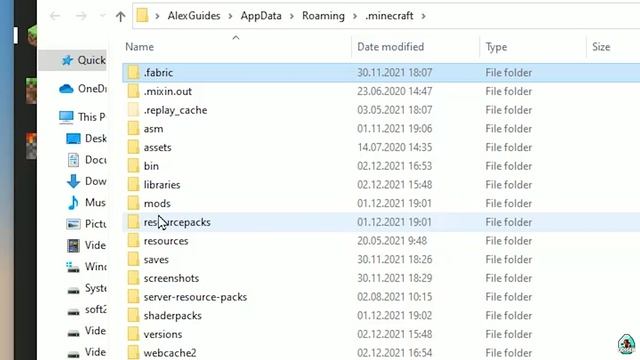Image resolution: width=640 pixels, height=360 pixels.
Task: Open OneDrive in navigation pane
Action: click(83, 89)
